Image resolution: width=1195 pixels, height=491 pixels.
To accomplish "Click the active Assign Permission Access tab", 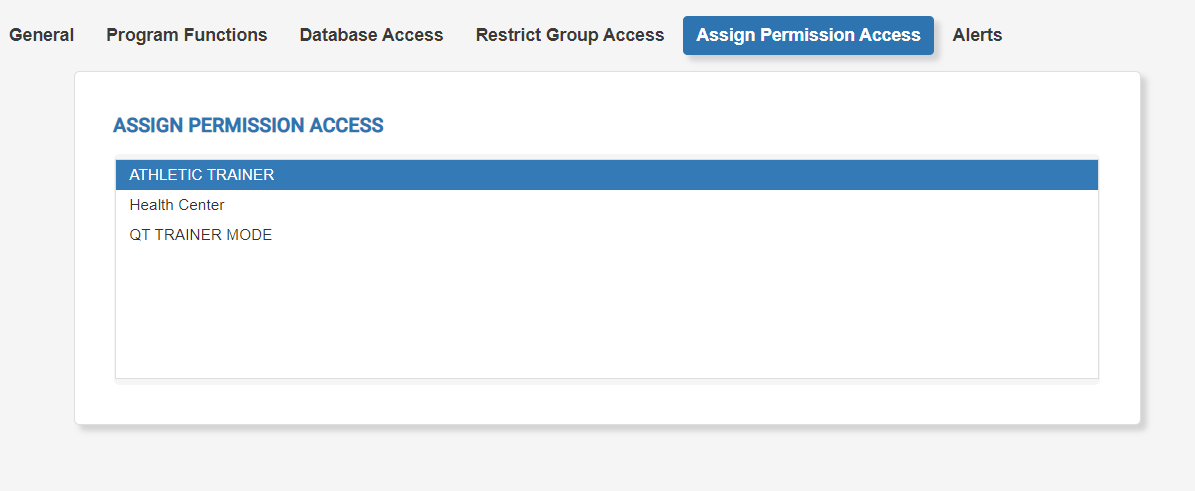I will [x=808, y=35].
